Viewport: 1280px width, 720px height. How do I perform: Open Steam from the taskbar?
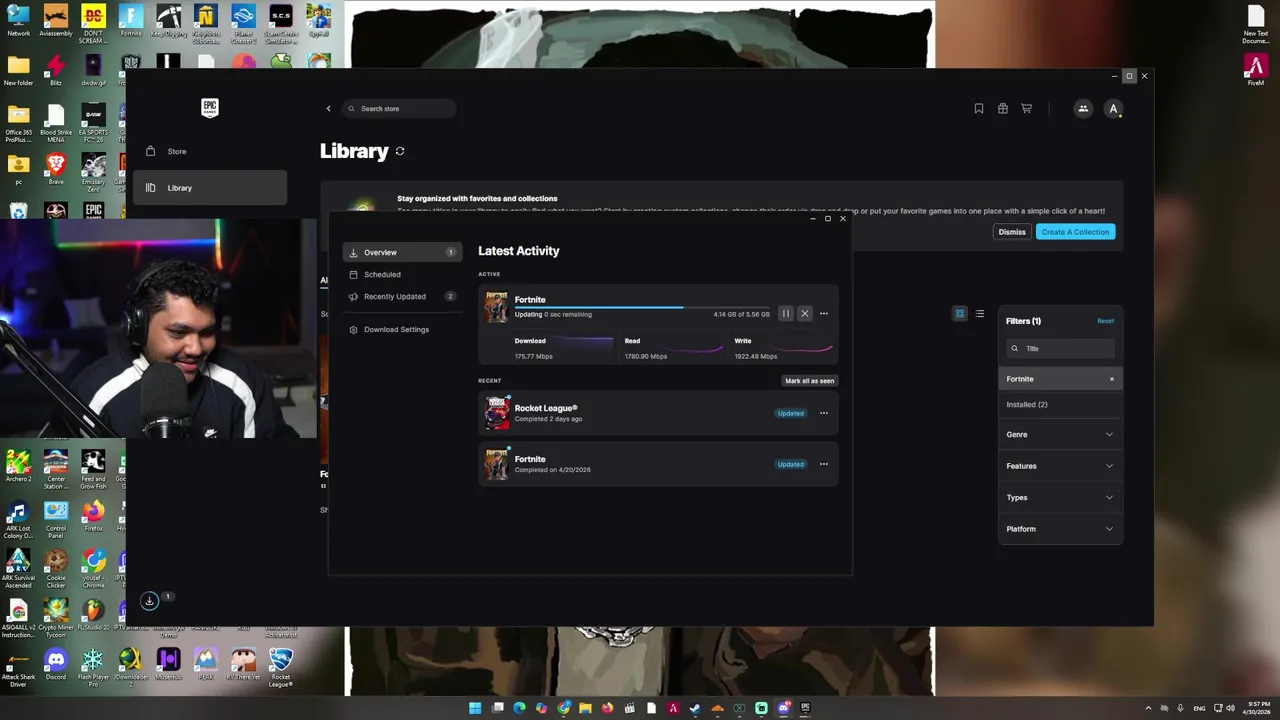point(695,708)
